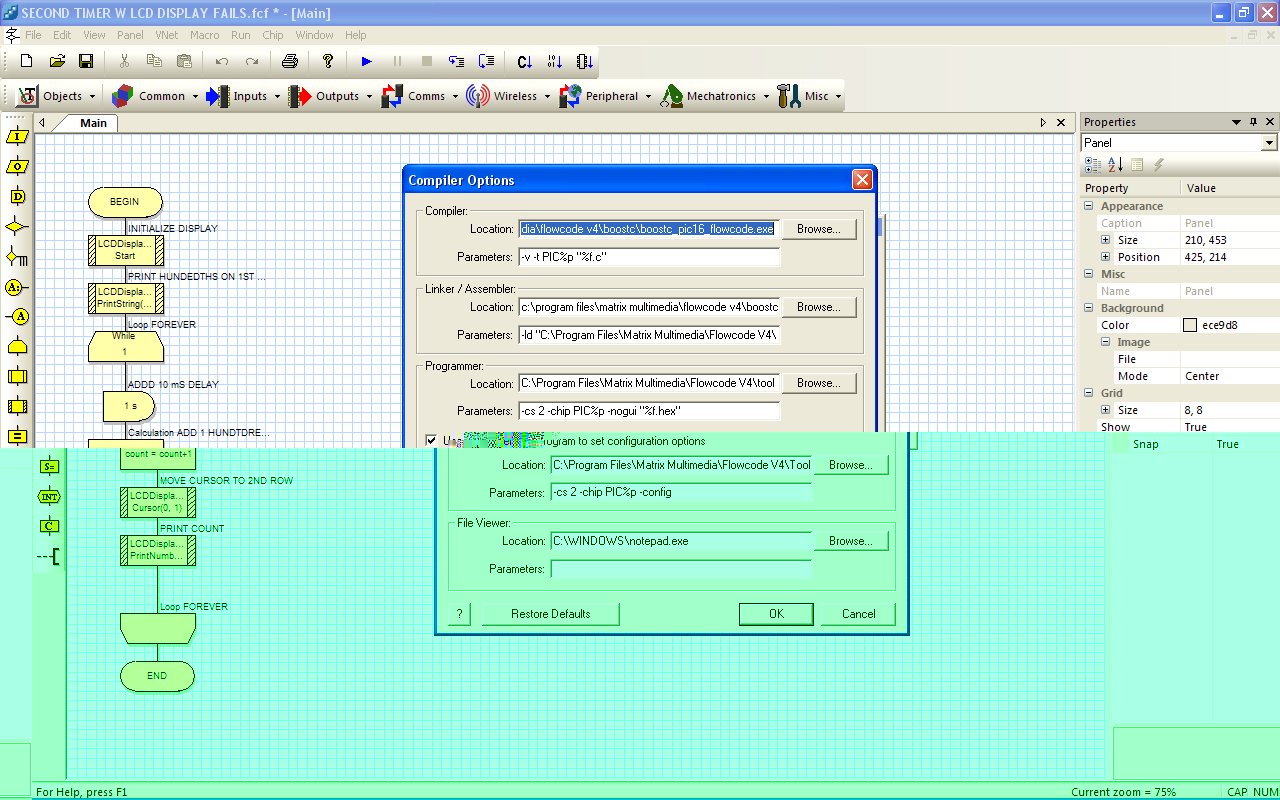
Task: Select the Comment bracket icon
Action: (x=49, y=557)
